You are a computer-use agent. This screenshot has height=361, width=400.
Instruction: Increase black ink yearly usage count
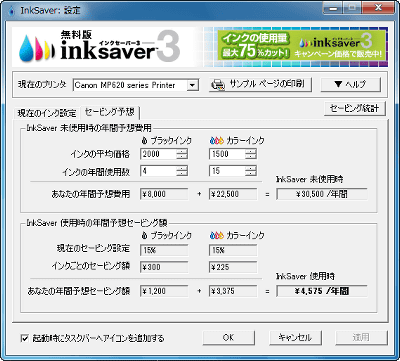click(182, 168)
